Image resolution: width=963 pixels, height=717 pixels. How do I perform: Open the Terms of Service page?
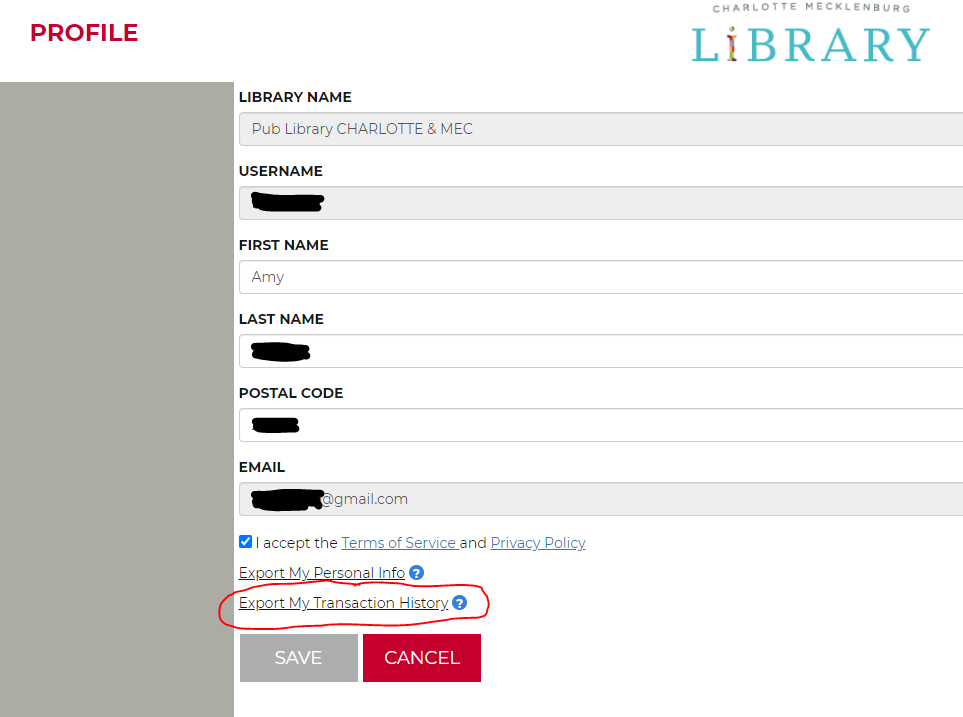point(399,542)
